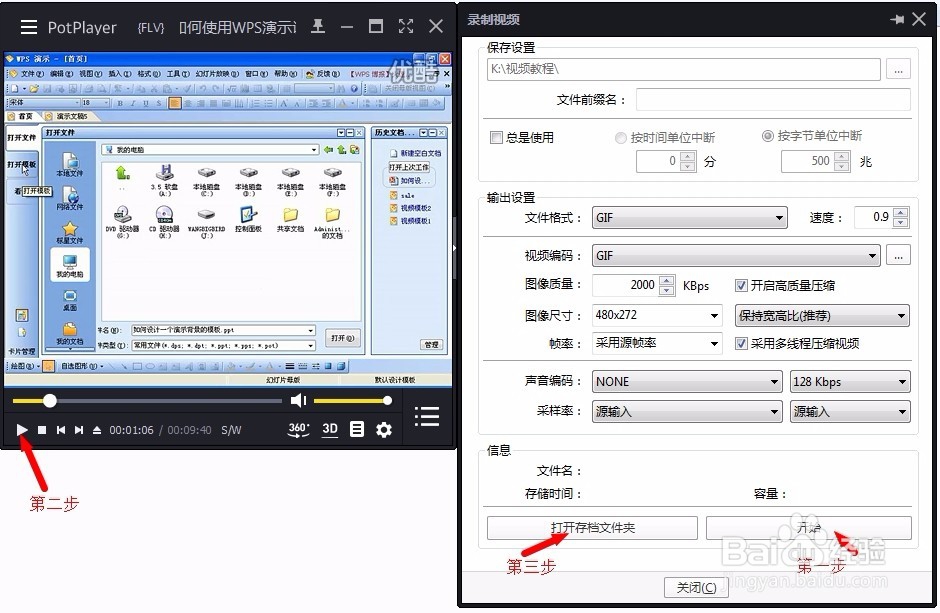Select 按字节单位中断 radio button
Viewport: 940px width, 613px height.
[x=767, y=136]
